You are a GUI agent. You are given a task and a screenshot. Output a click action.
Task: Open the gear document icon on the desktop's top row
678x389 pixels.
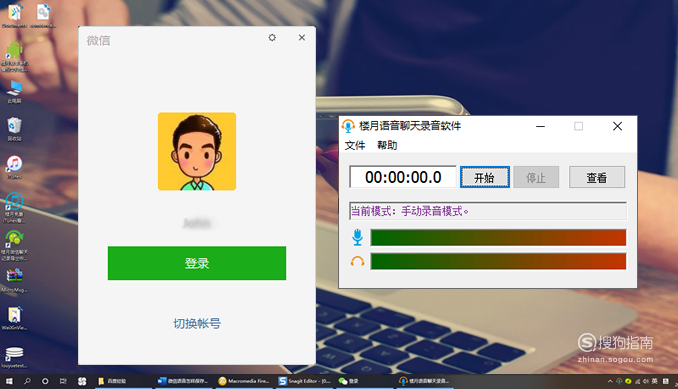[x=43, y=16]
